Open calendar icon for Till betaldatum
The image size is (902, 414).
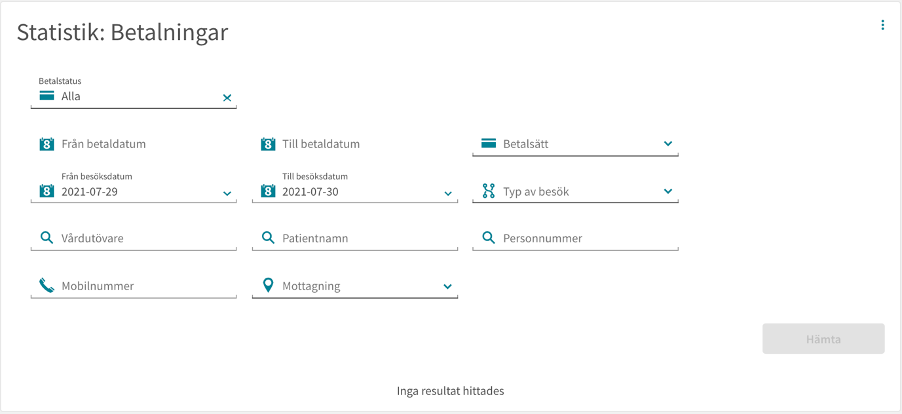click(x=267, y=144)
